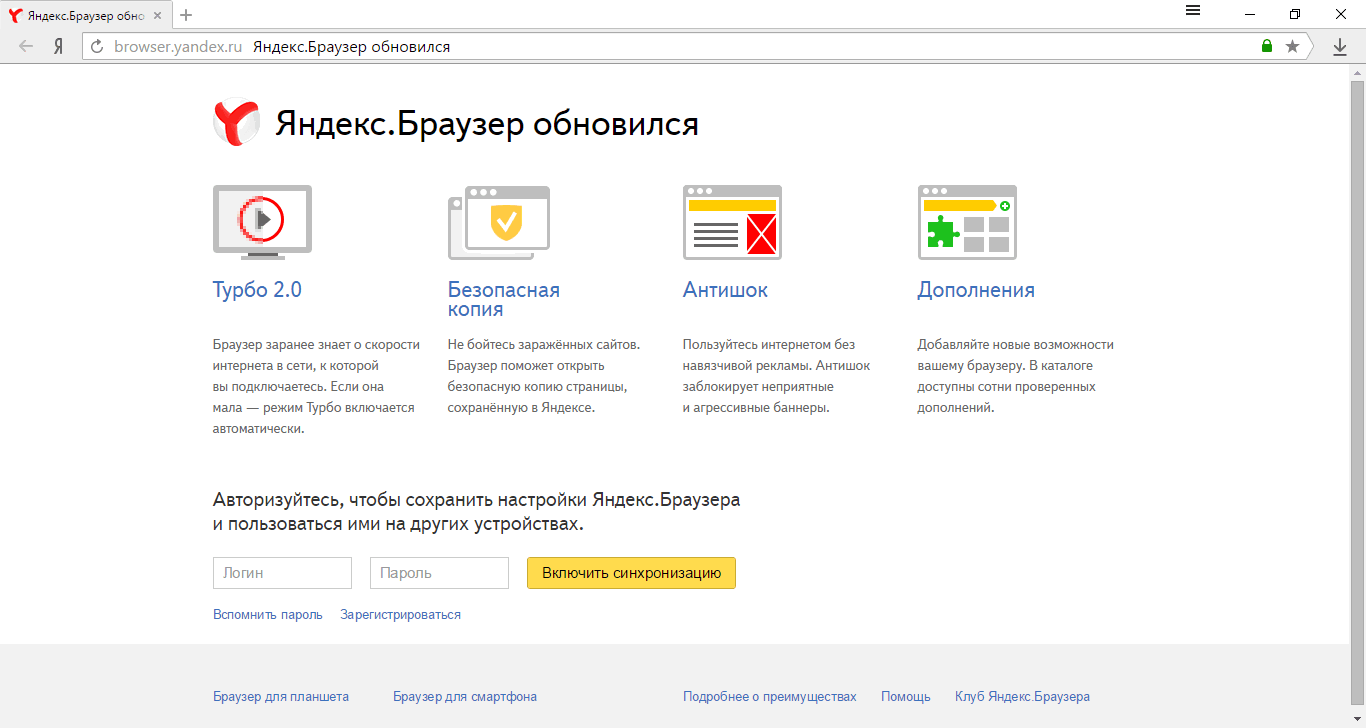Click the green lock security icon
Viewport: 1366px width, 728px height.
[x=1267, y=46]
